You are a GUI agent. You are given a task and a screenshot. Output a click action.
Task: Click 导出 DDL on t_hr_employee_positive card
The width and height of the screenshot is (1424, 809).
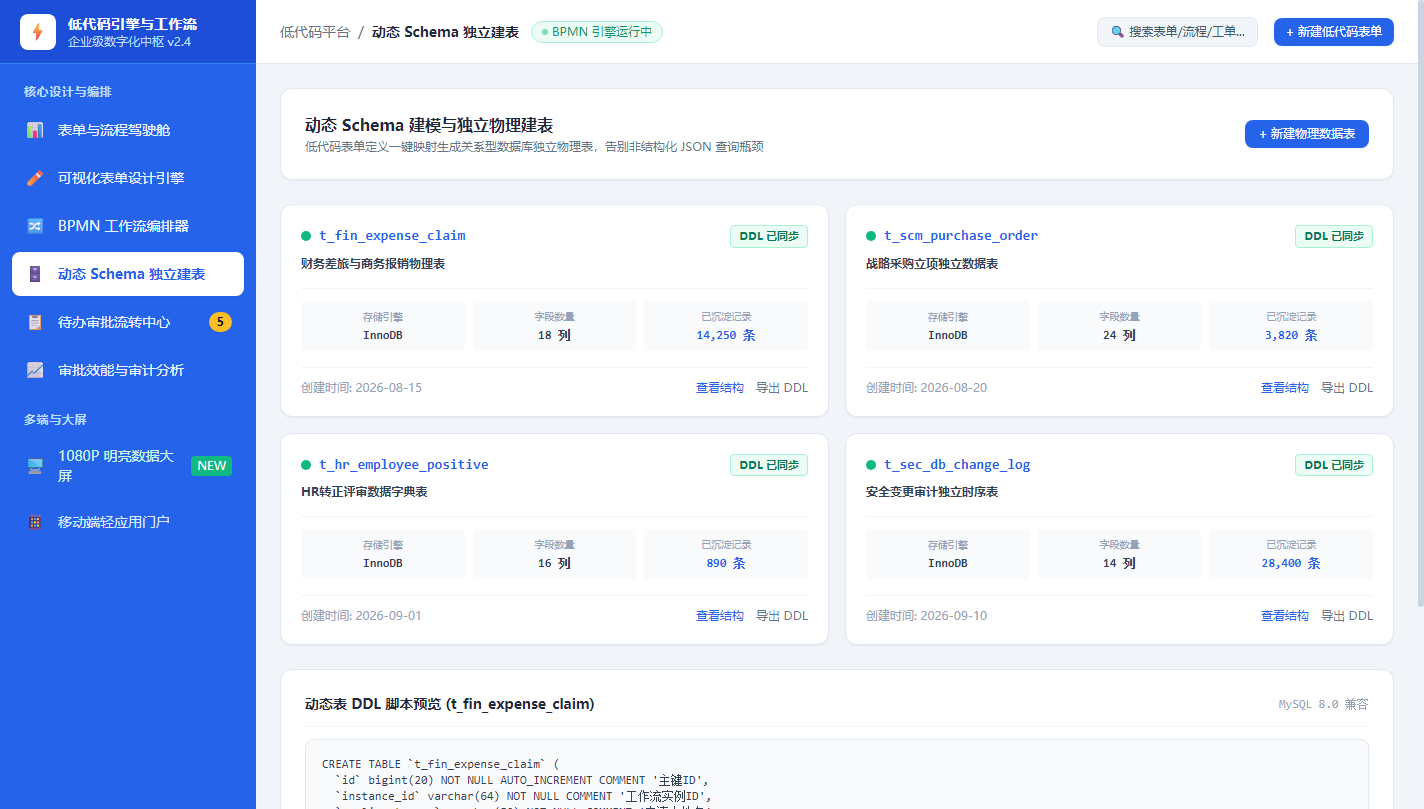[x=782, y=616]
